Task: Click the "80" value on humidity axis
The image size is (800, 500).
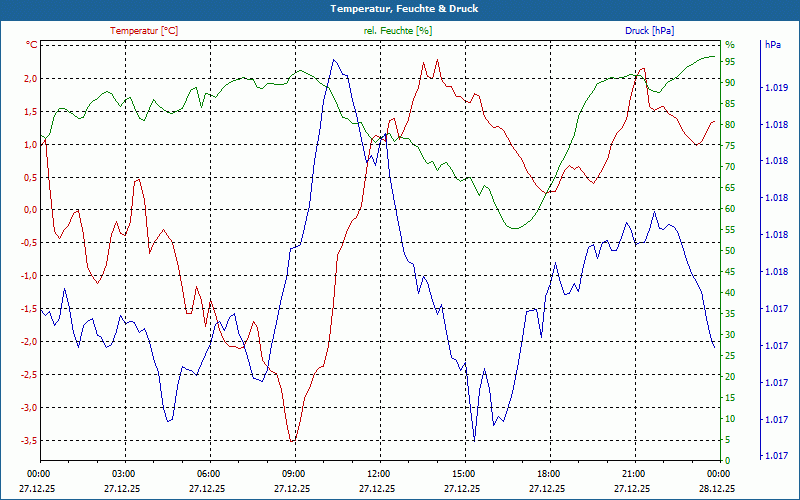Action: pos(730,125)
